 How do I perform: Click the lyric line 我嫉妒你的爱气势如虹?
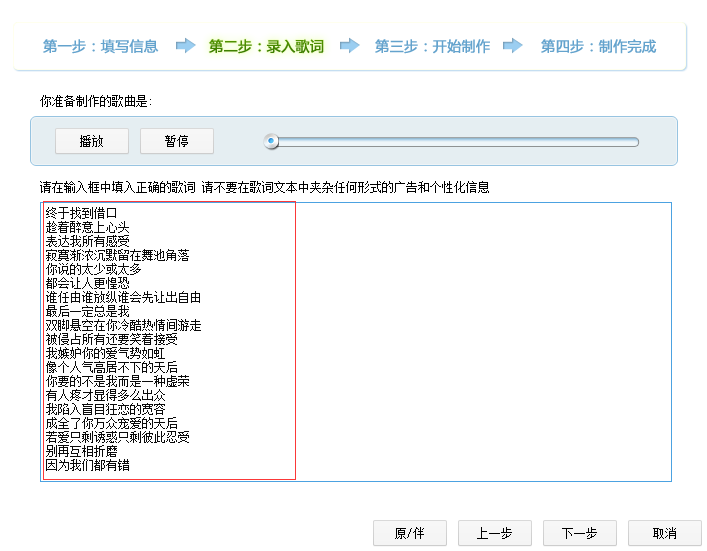click(x=106, y=353)
